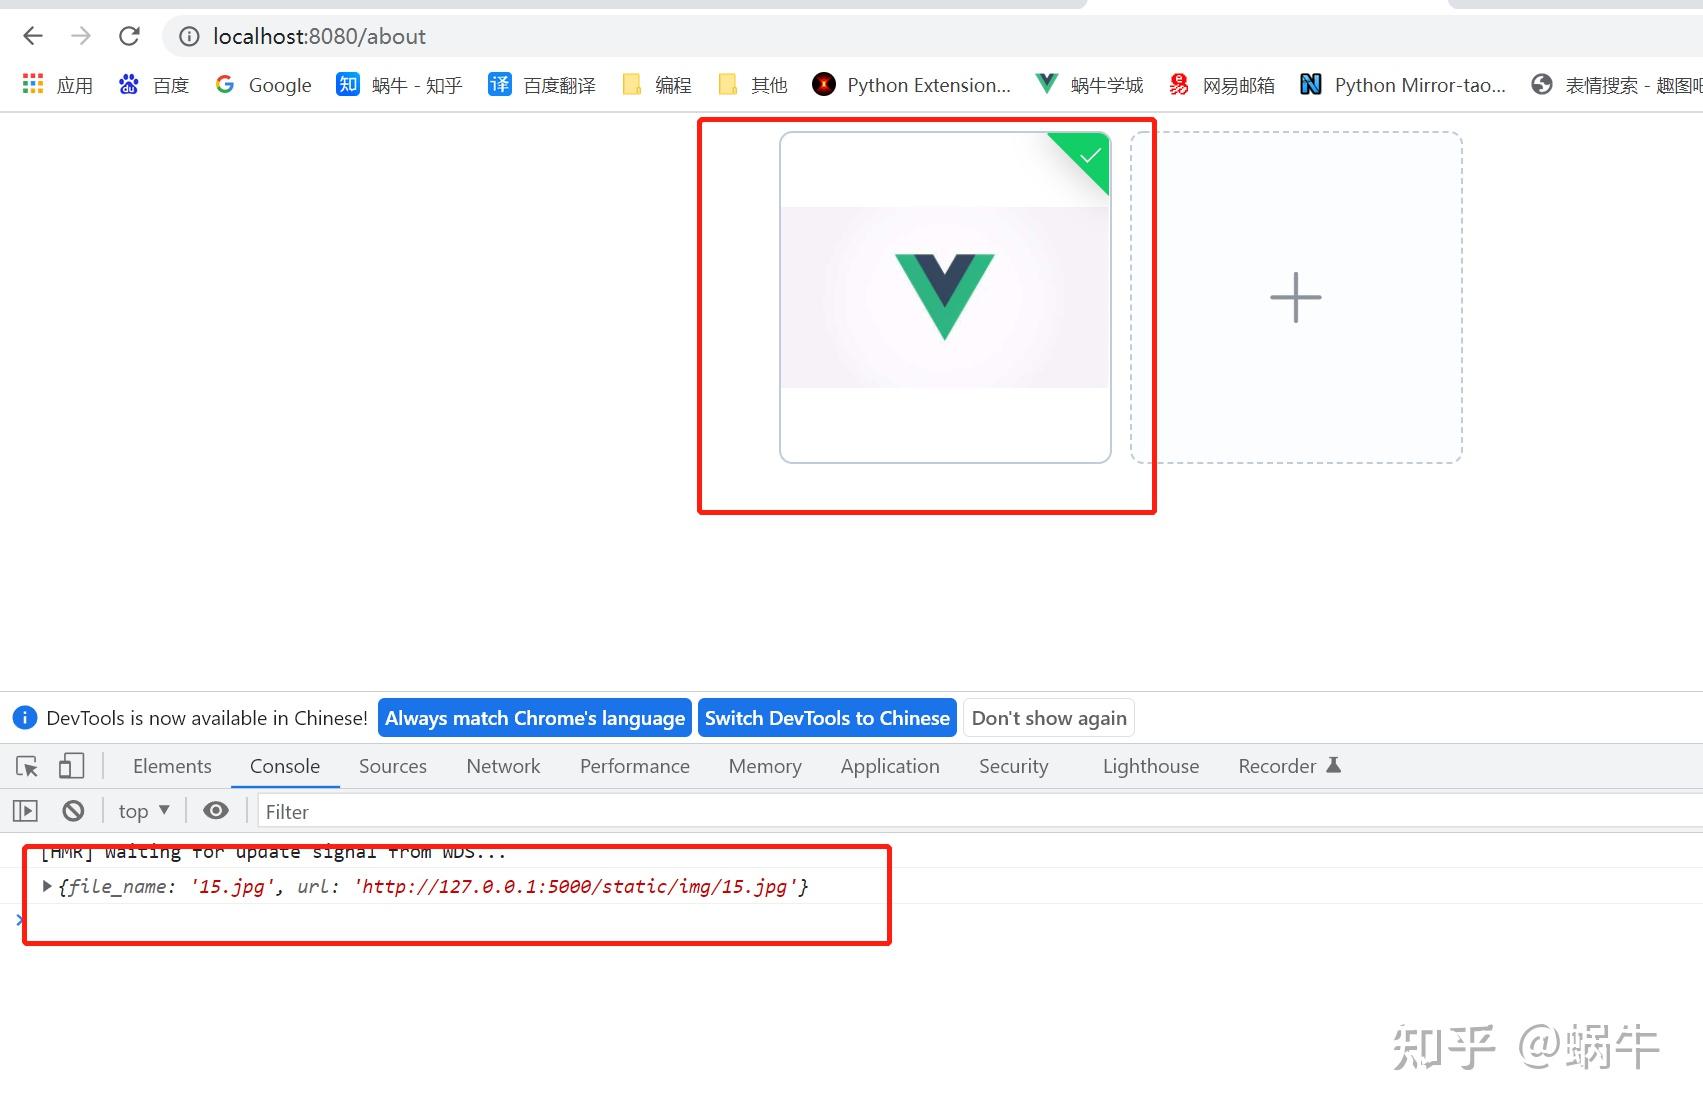This screenshot has width=1703, height=1115.
Task: Click the 百度翻译 bookmark icon
Action: click(x=498, y=84)
